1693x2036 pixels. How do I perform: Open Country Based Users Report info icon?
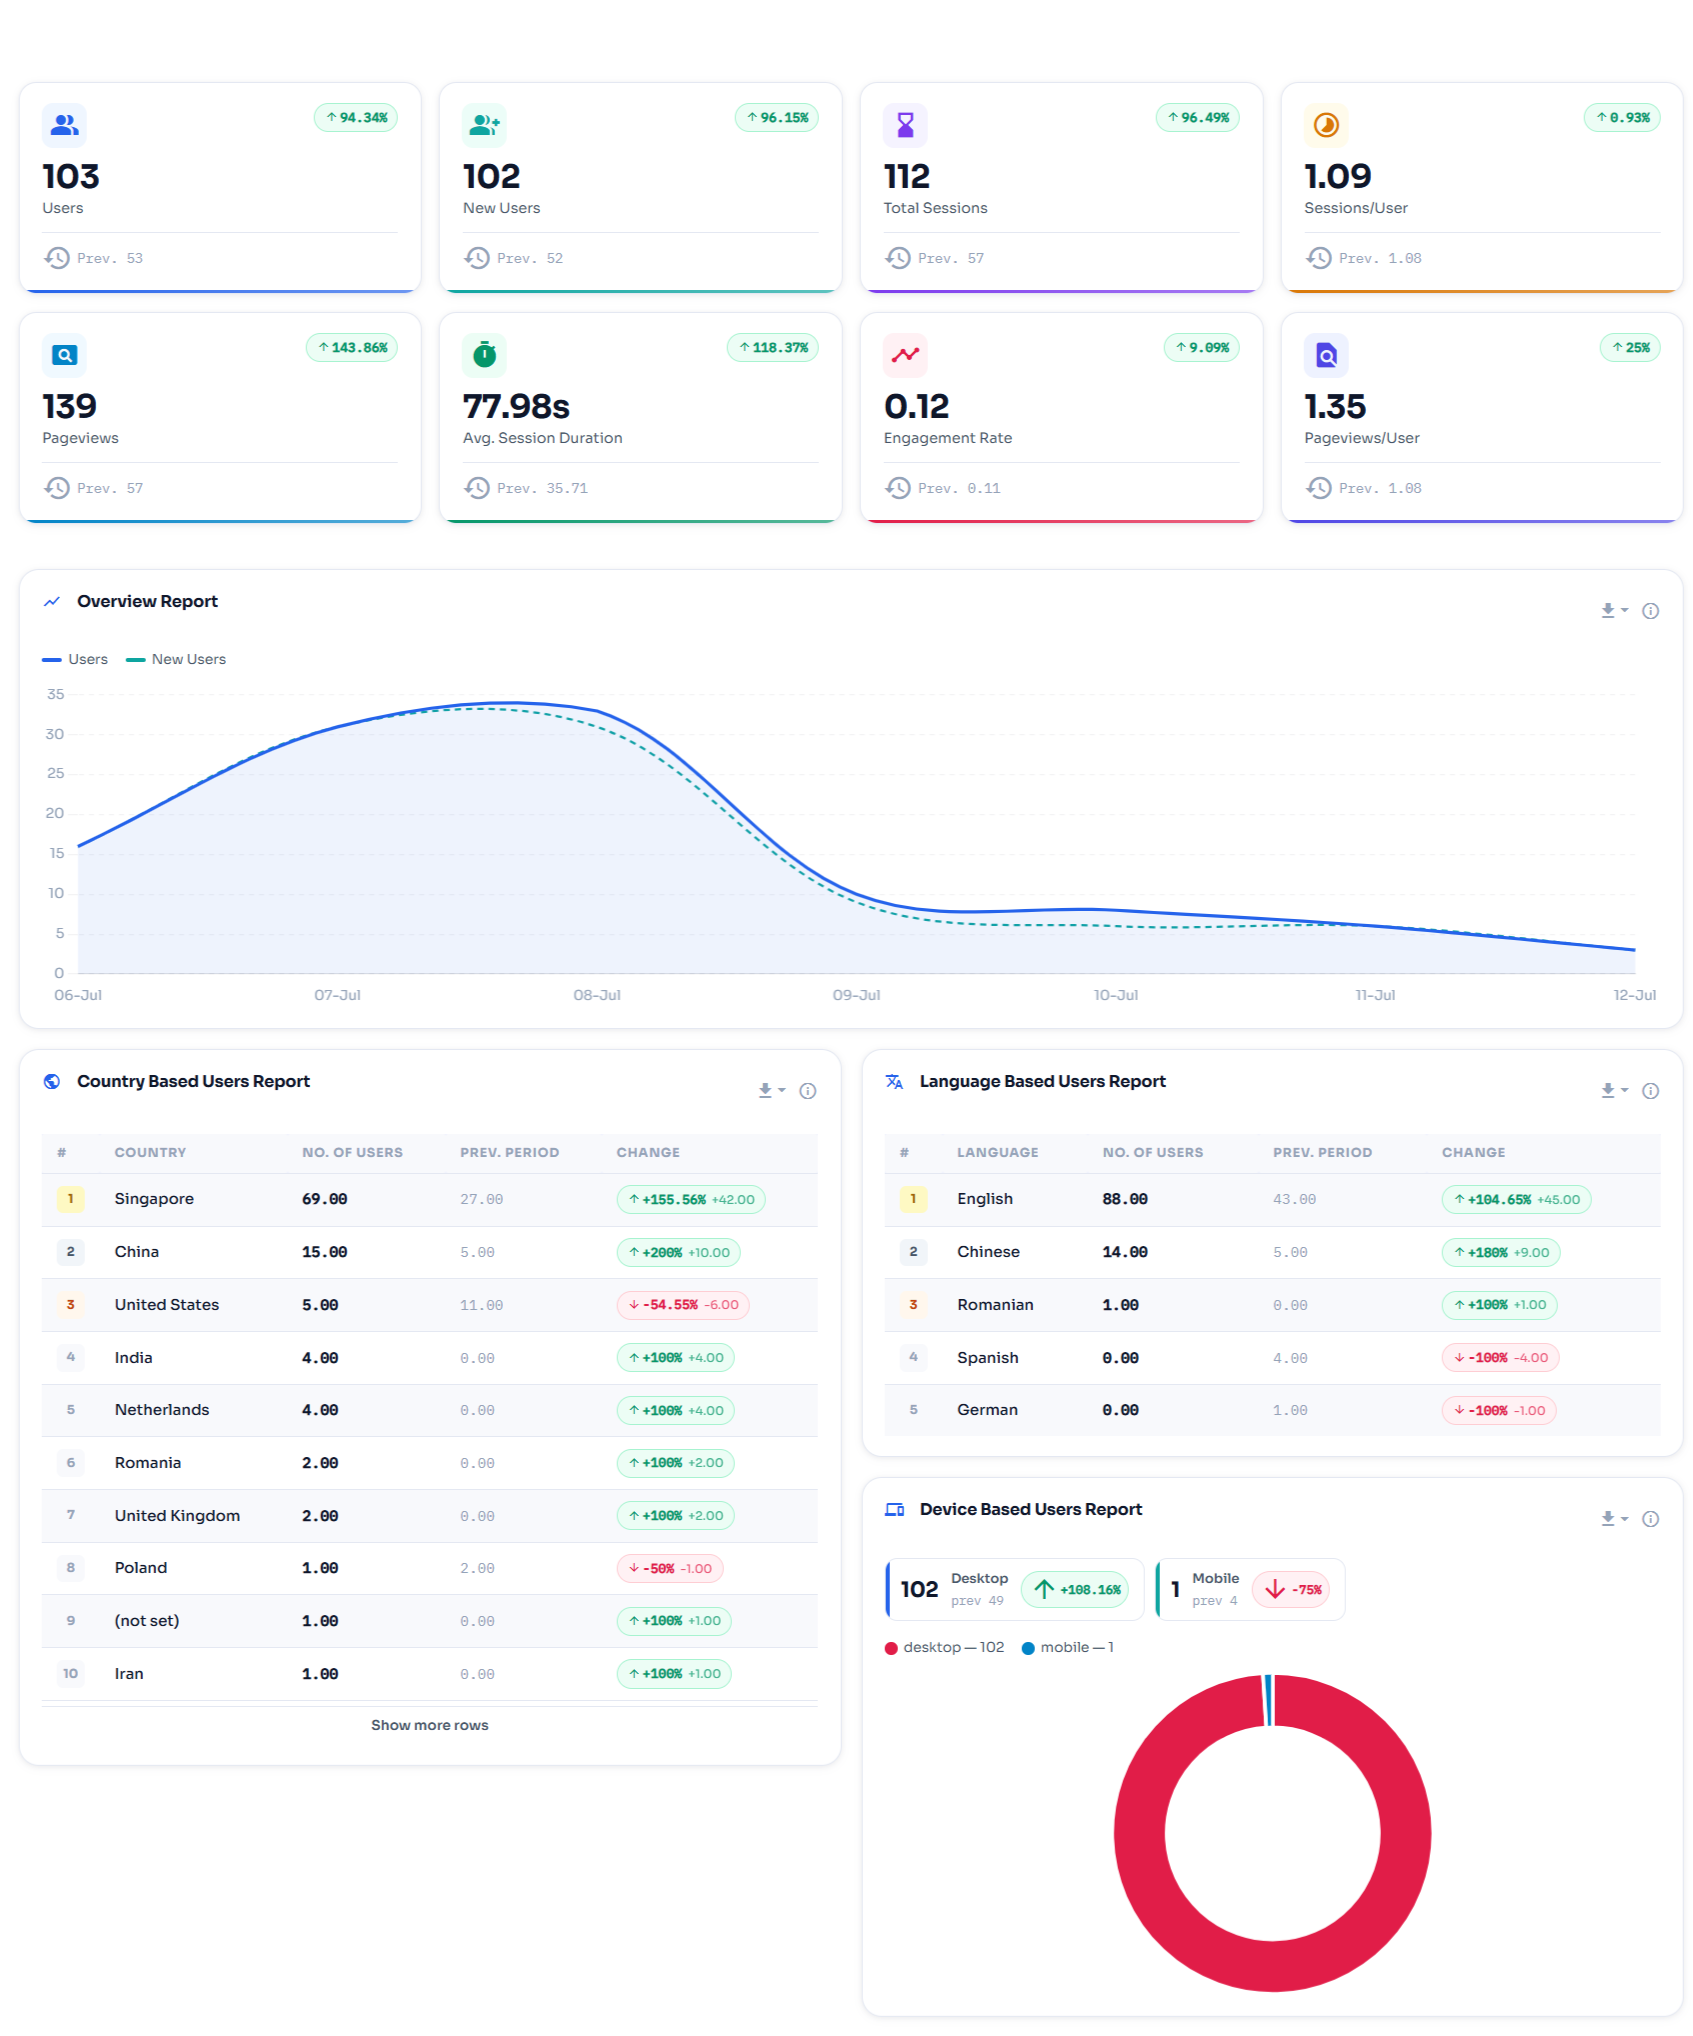point(808,1091)
